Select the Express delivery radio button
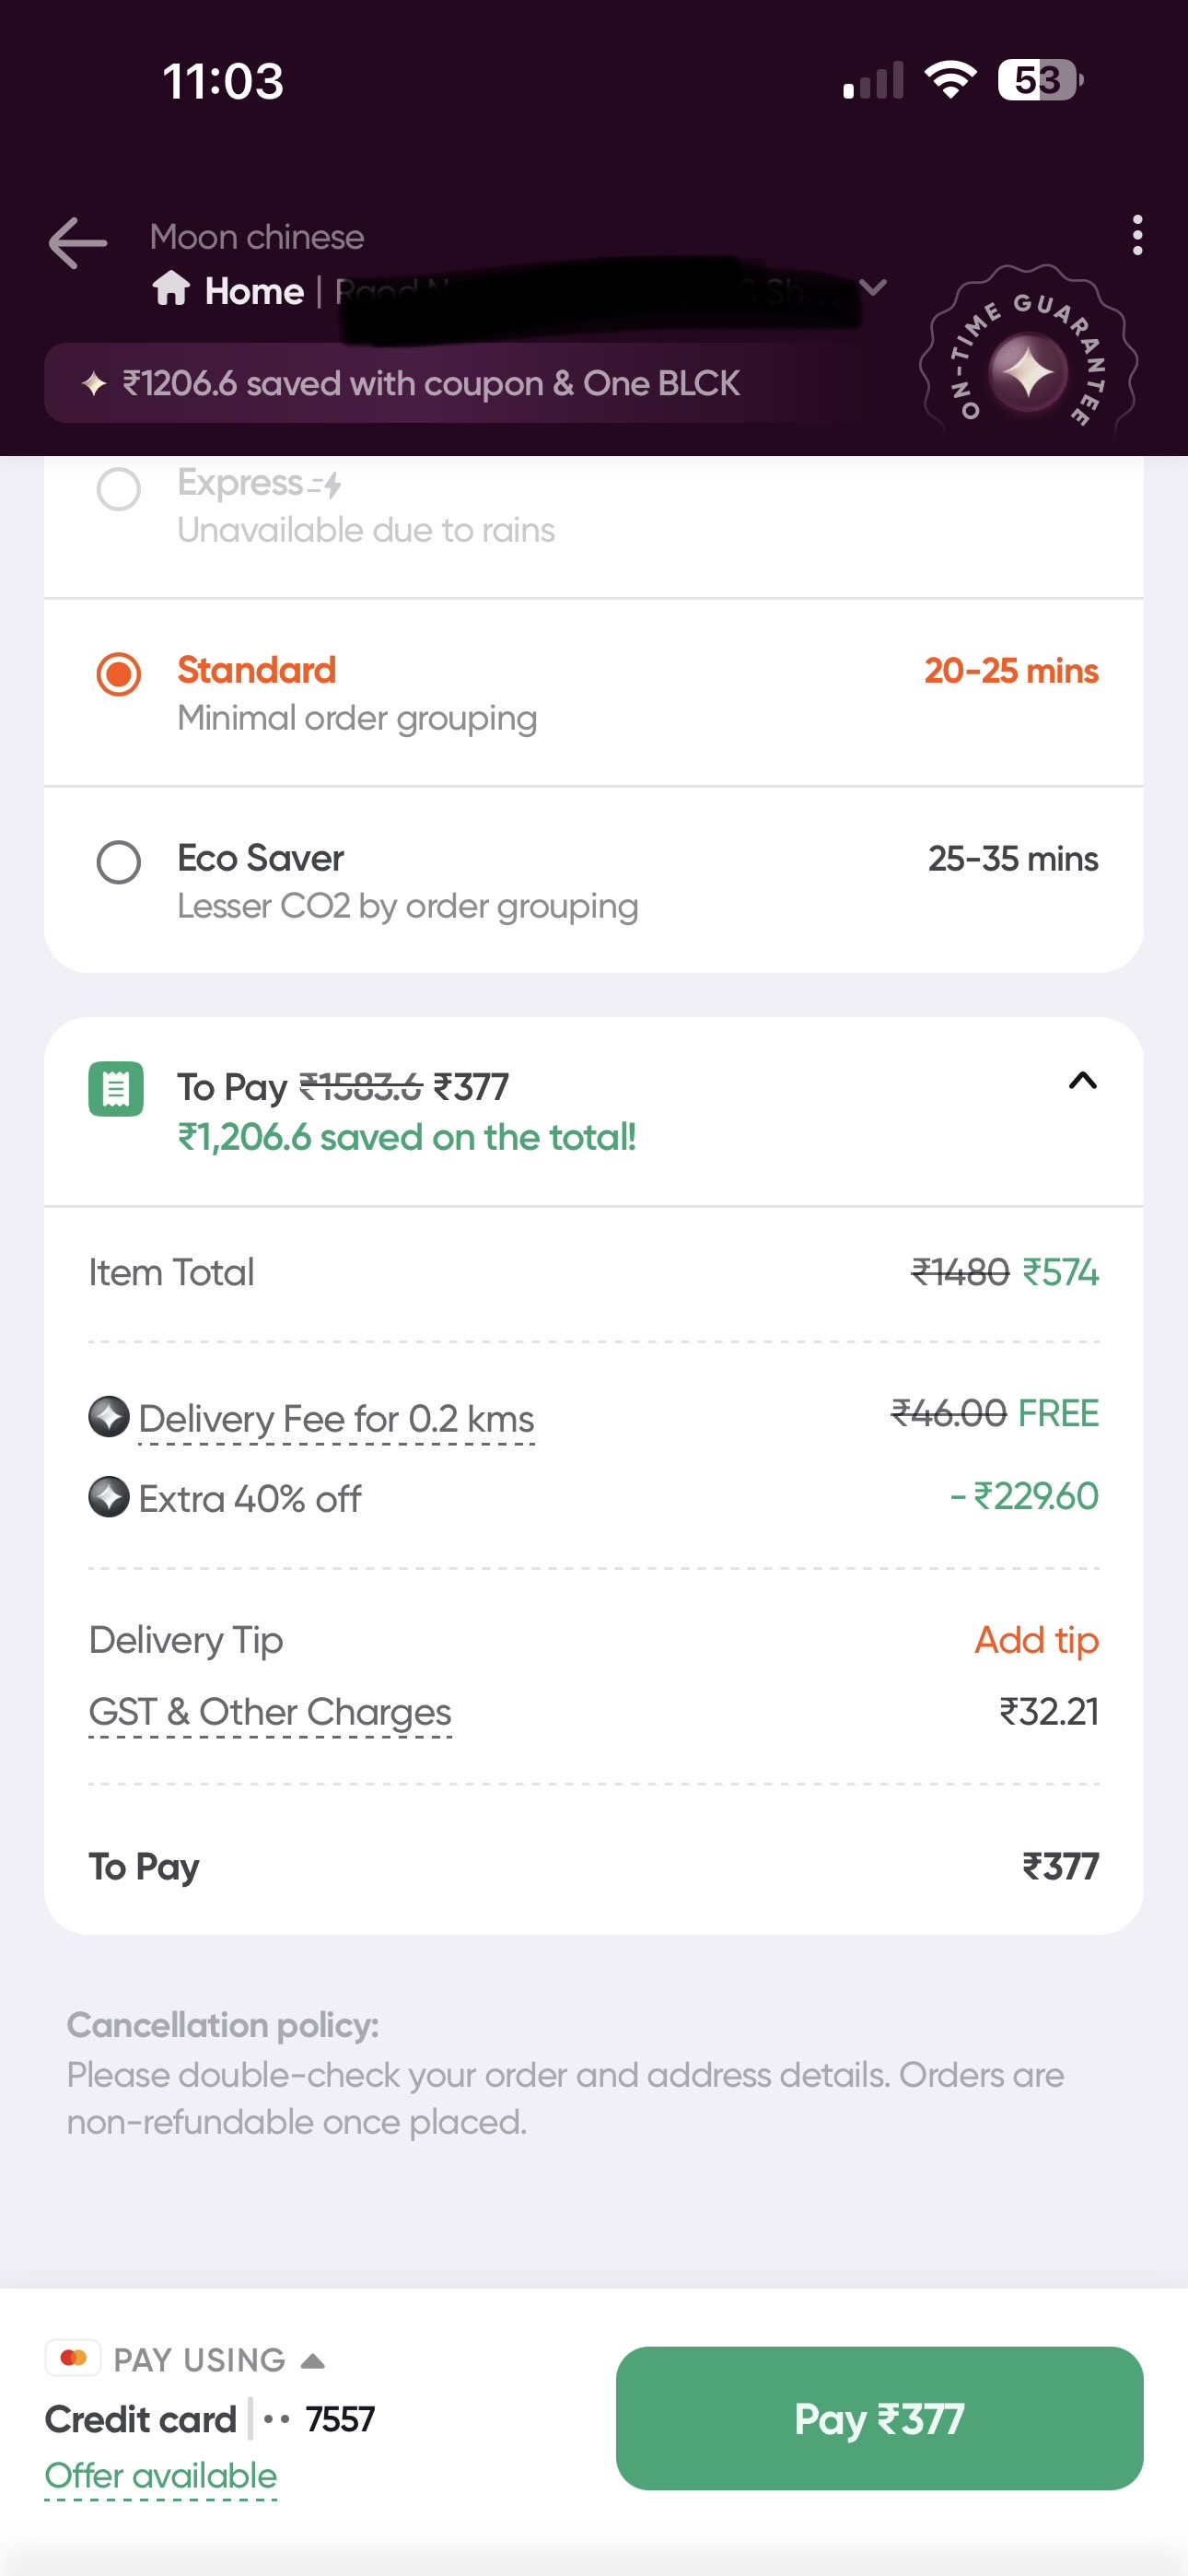The height and width of the screenshot is (2576, 1188). (119, 489)
